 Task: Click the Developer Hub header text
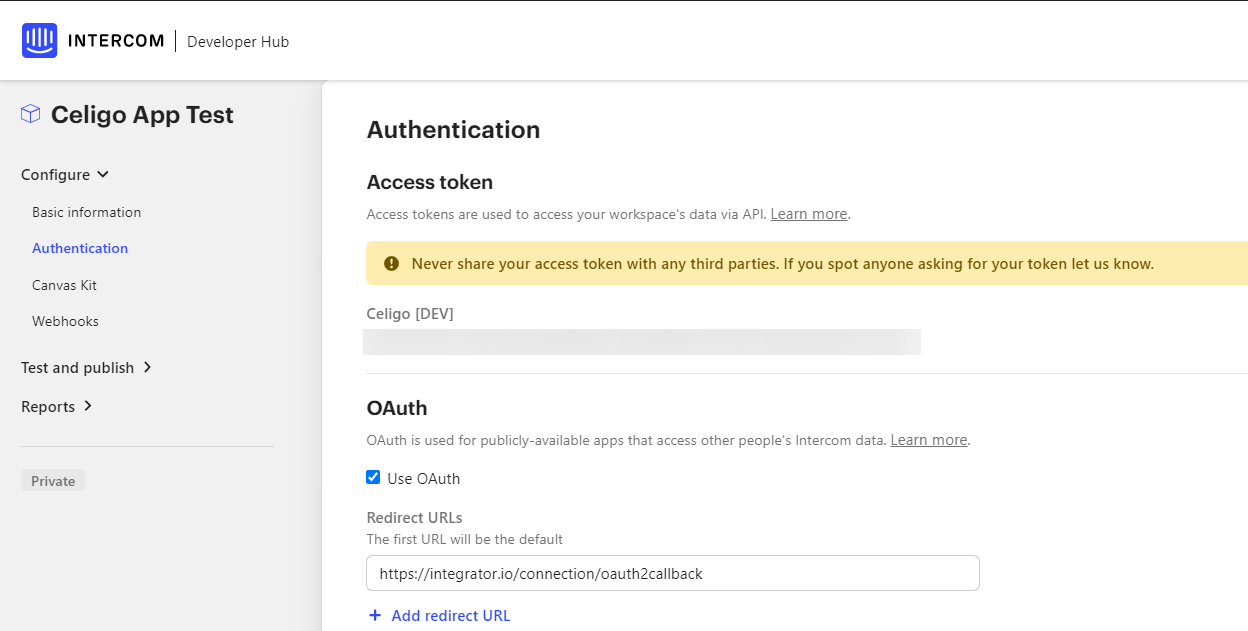[238, 41]
